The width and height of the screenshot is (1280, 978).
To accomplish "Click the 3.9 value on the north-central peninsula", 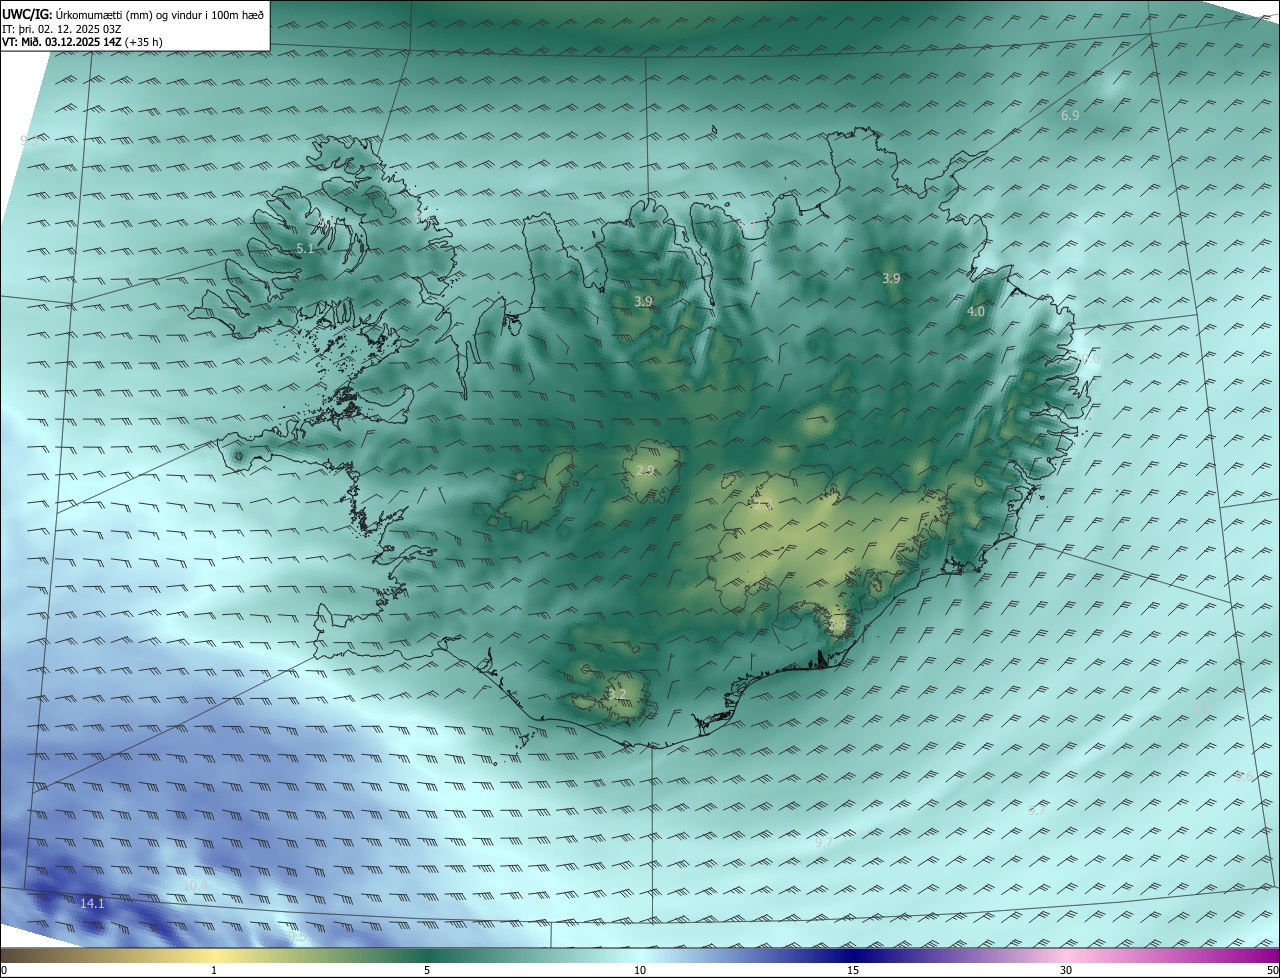I will coord(644,301).
